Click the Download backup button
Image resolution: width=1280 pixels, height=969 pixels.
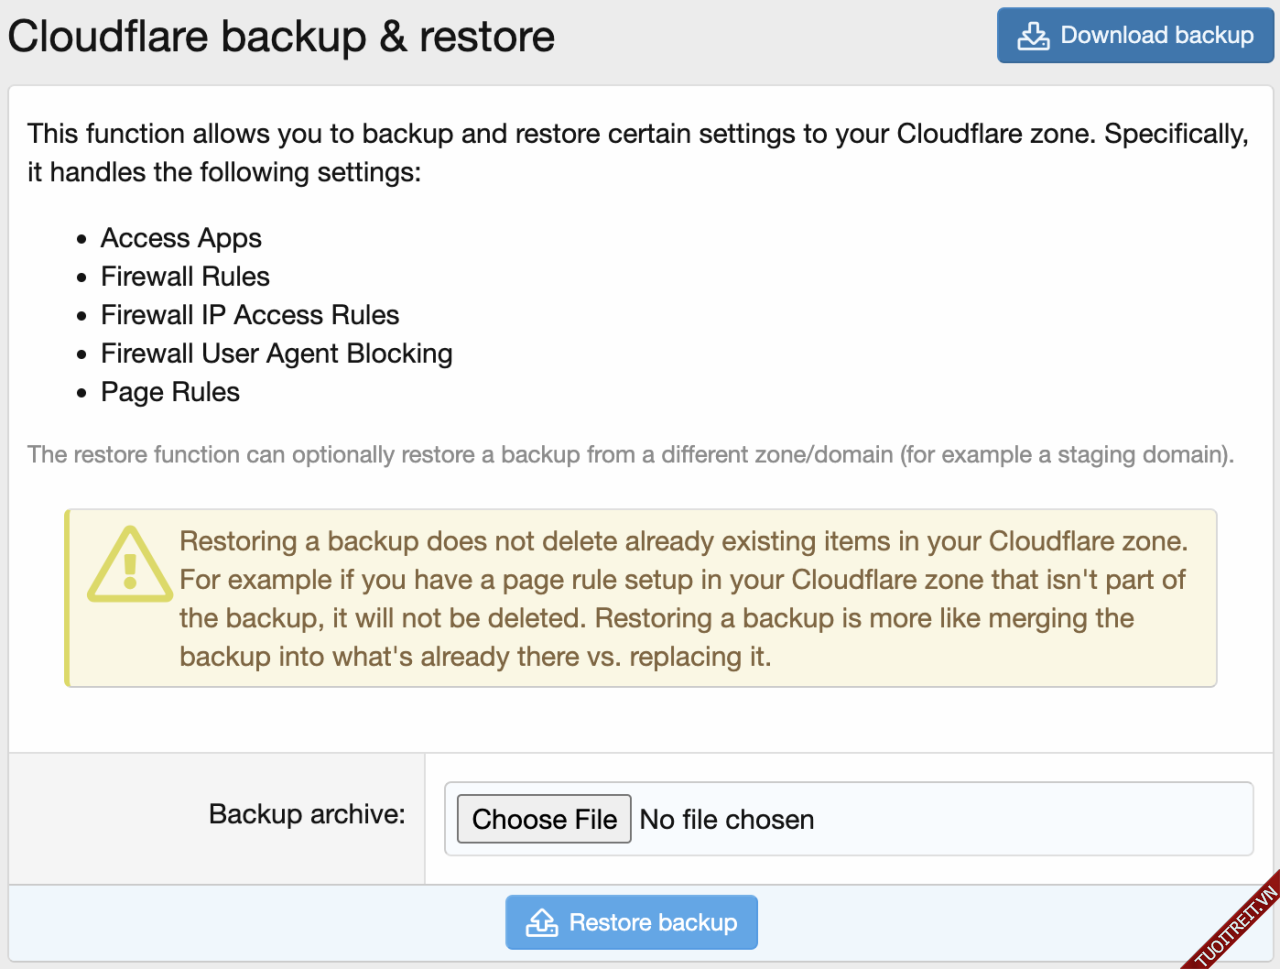click(1135, 36)
